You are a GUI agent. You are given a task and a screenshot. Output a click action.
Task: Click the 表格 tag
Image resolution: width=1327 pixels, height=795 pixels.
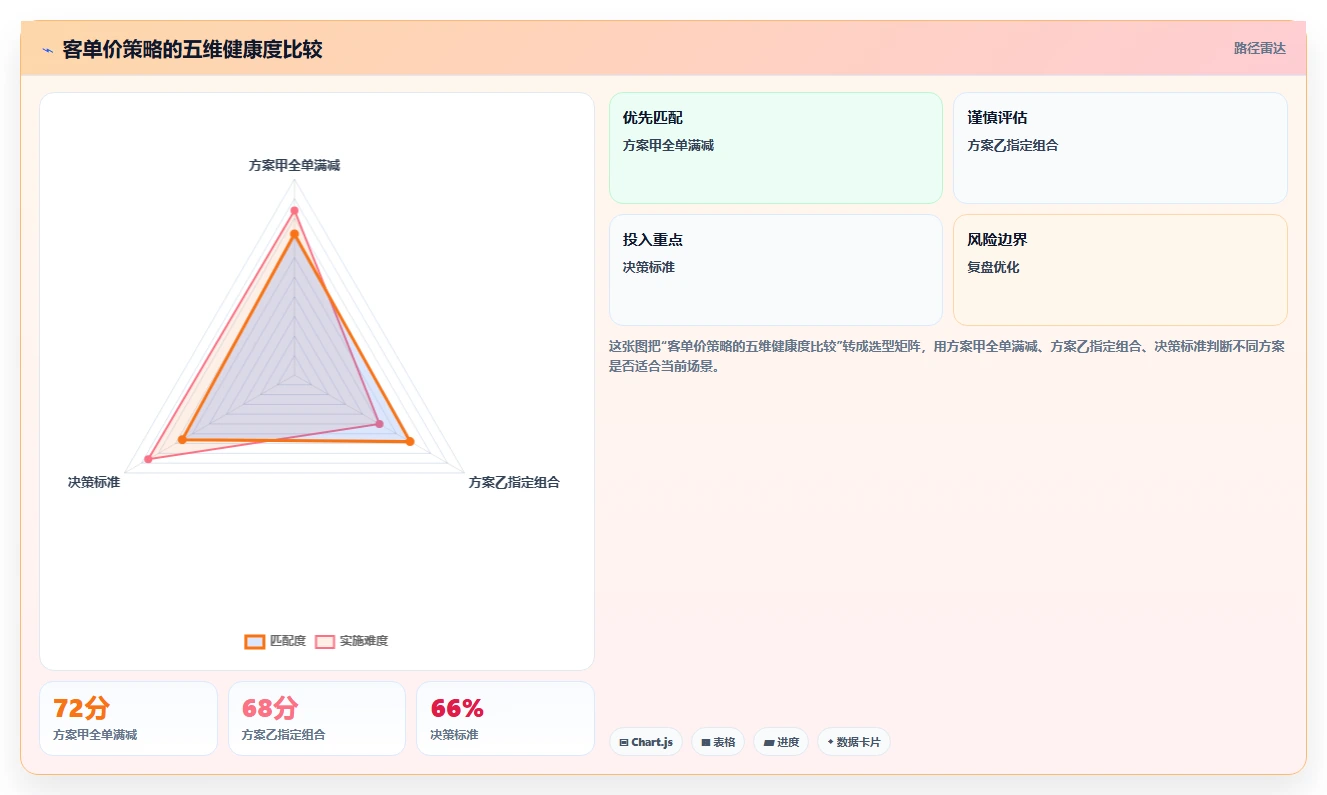point(718,742)
